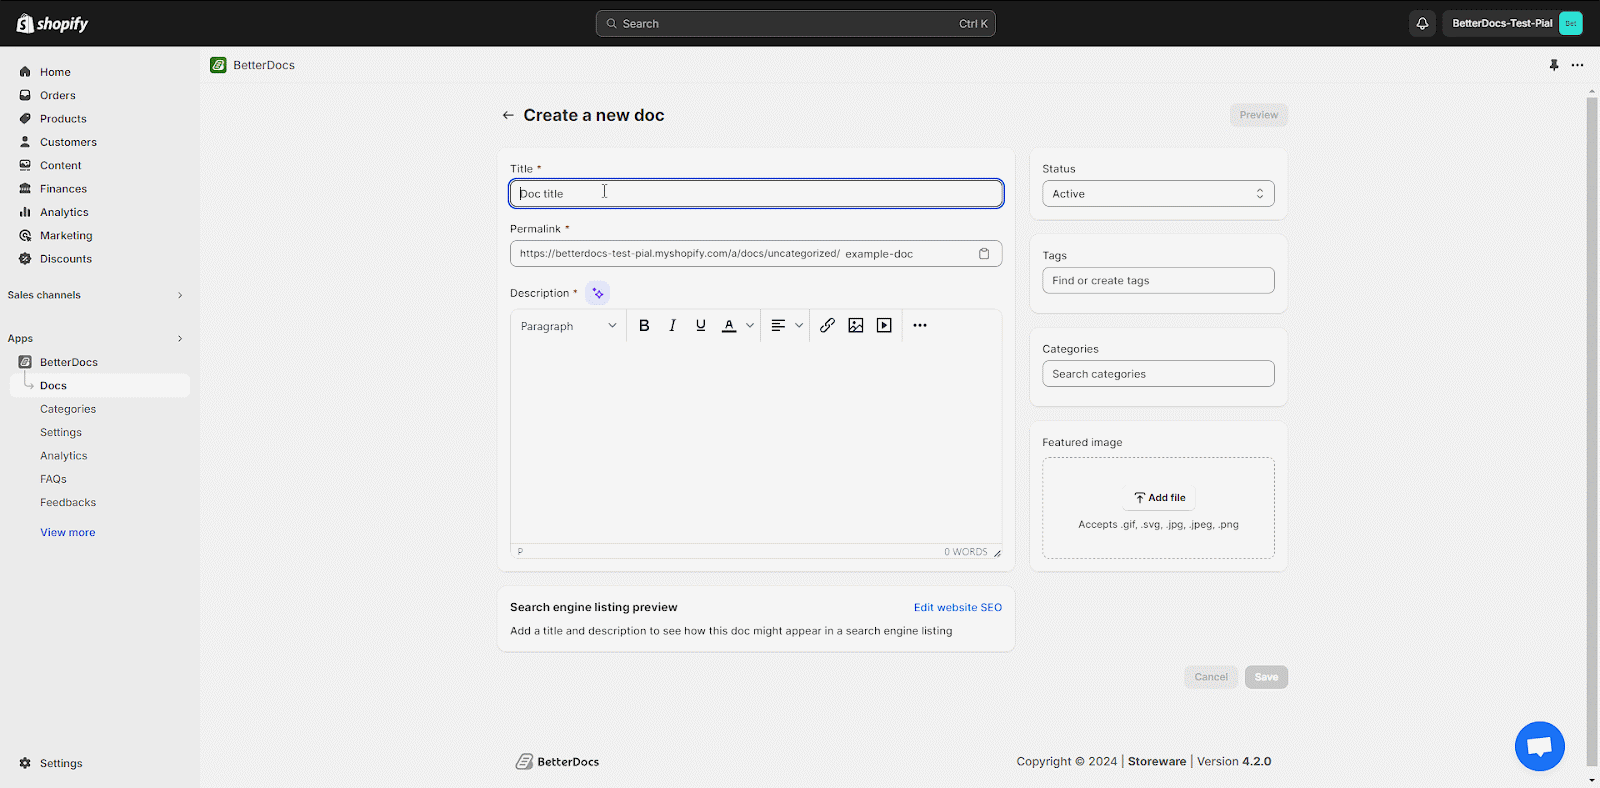Viewport: 1600px width, 788px height.
Task: Click the BetterDocs header app icon
Action: point(218,65)
